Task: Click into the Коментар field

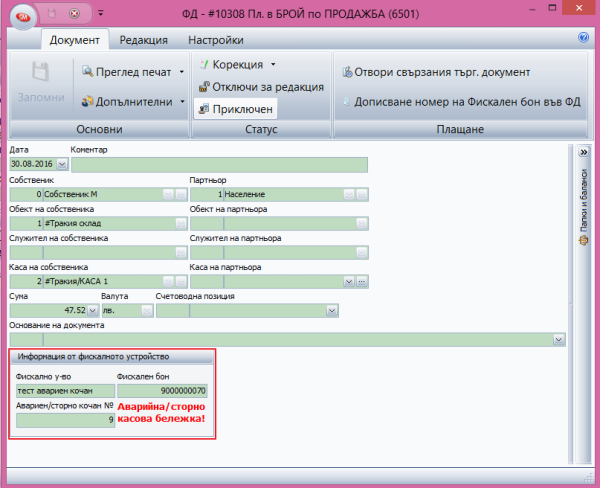Action: 220,165
